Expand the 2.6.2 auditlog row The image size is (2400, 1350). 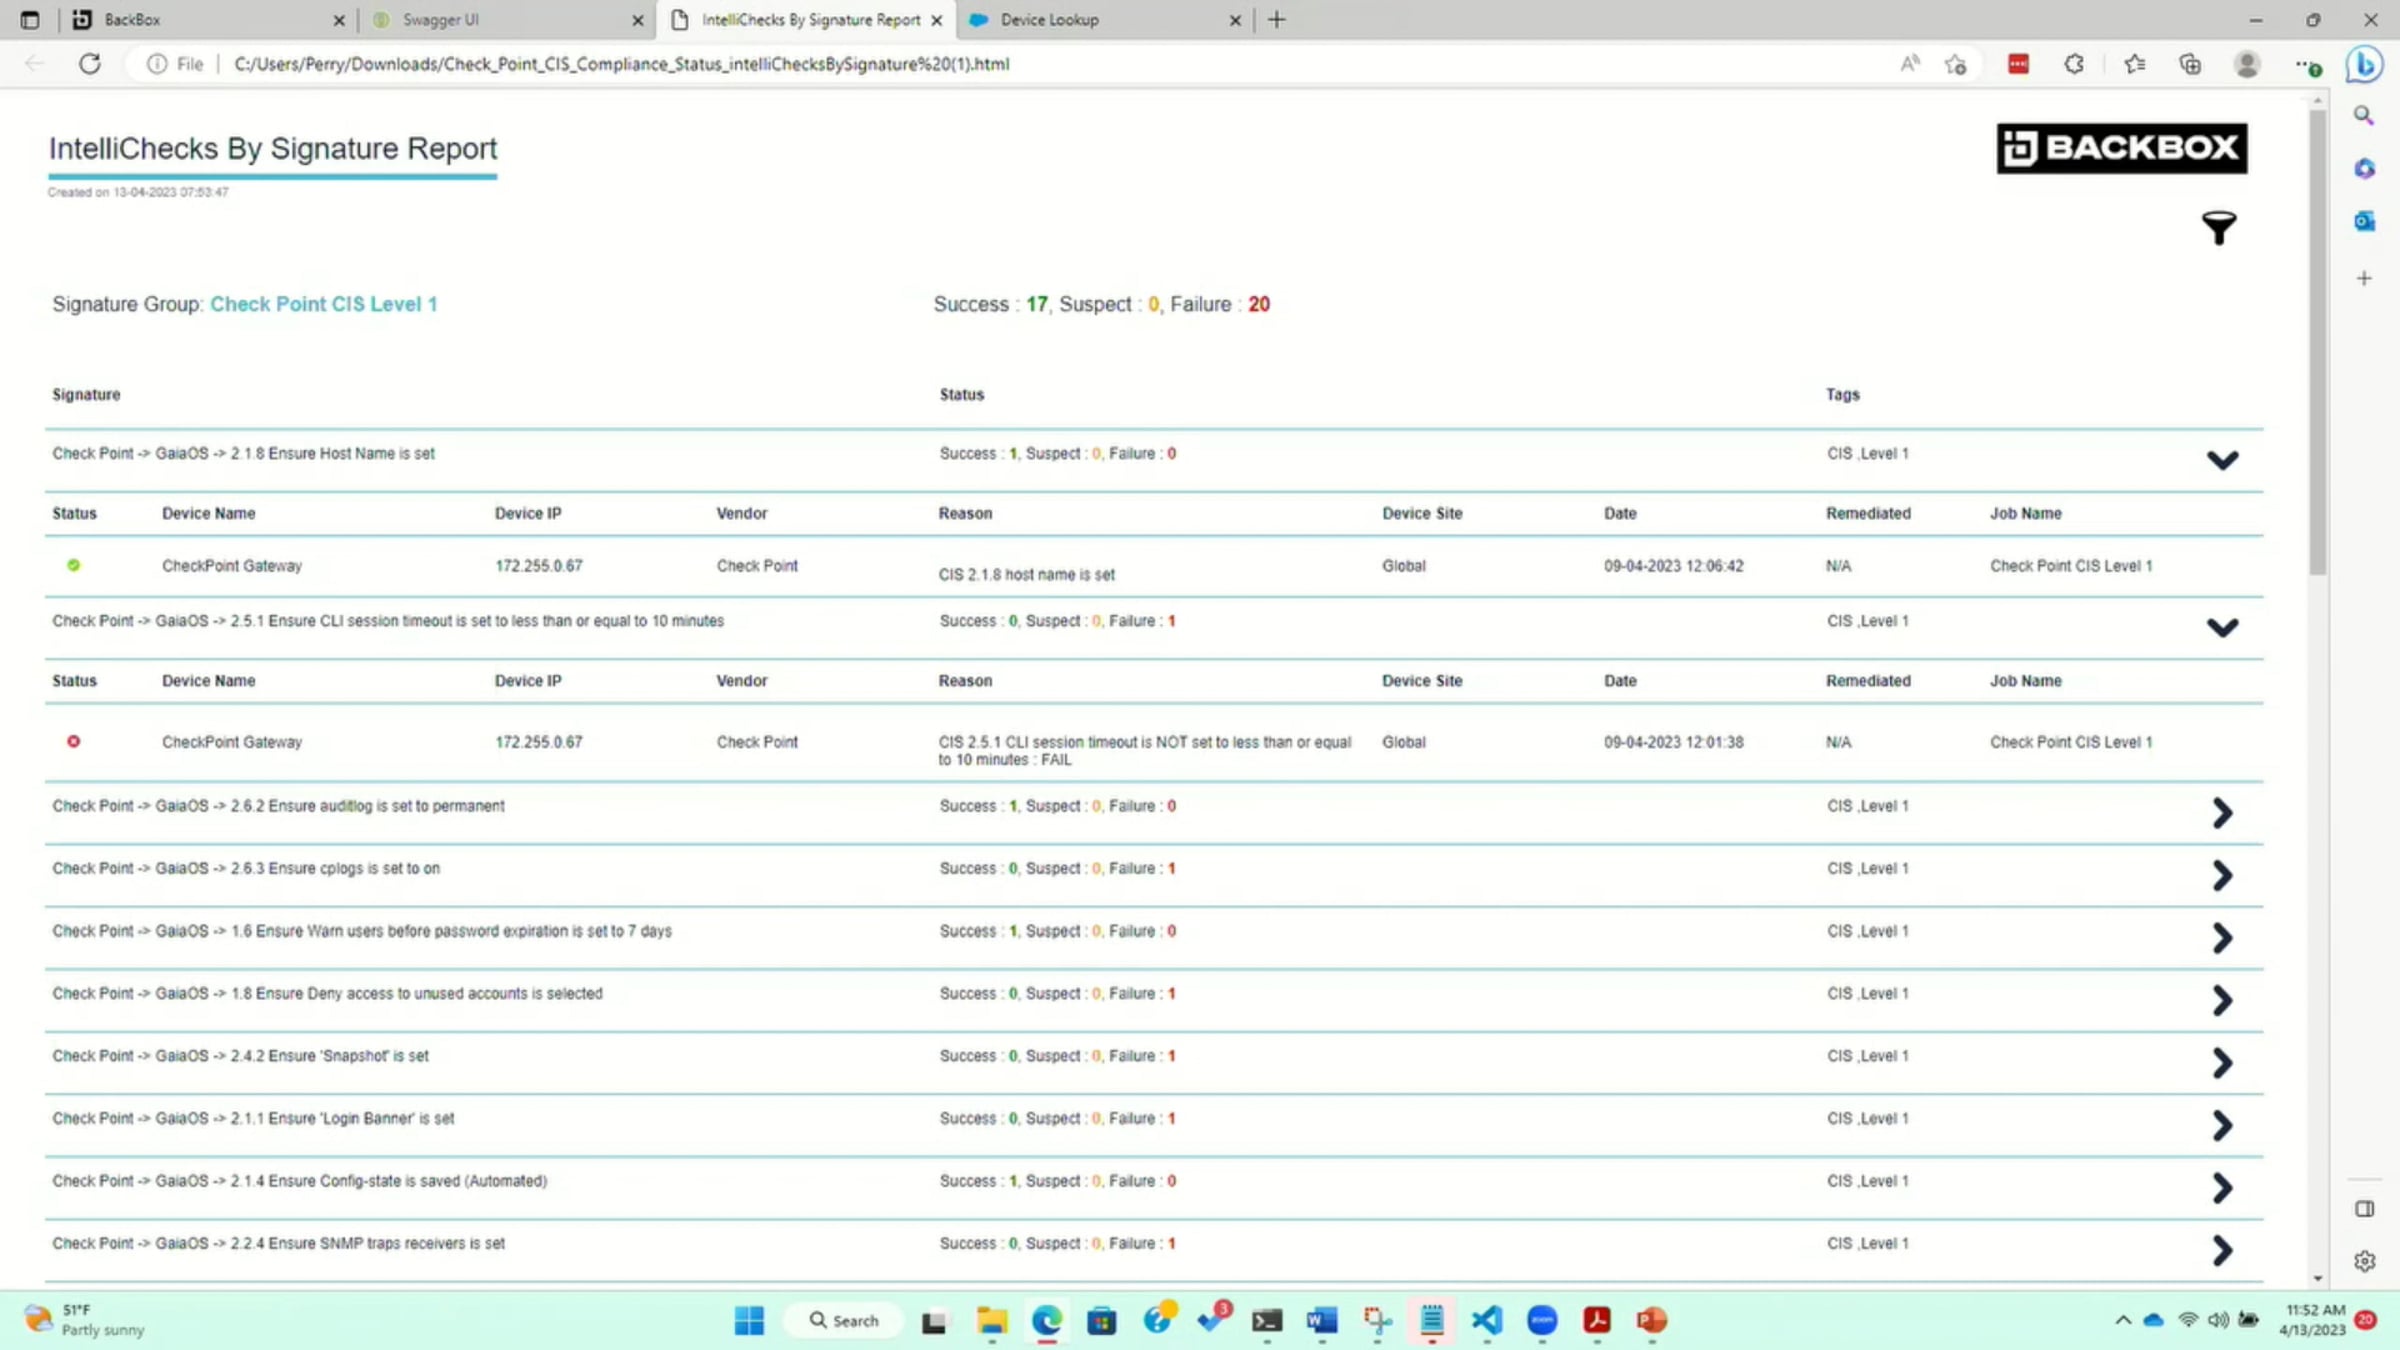tap(2222, 812)
